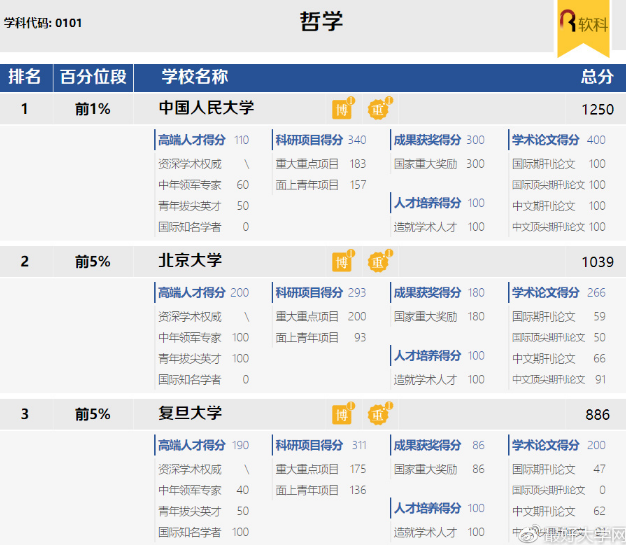Click 科研项目得分 340 heading
This screenshot has height=545, width=626.
[321, 140]
